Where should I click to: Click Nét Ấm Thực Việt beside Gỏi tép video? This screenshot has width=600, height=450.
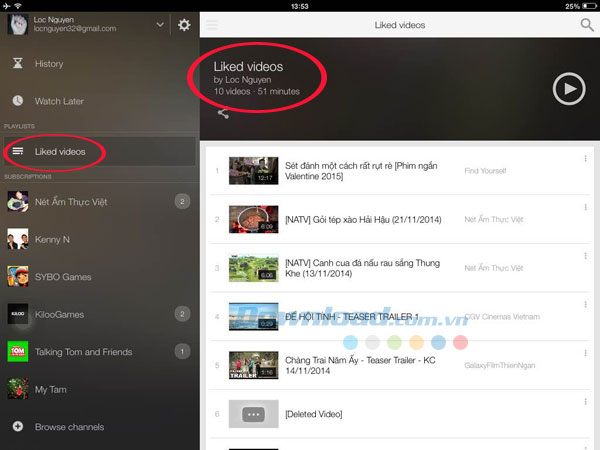(494, 219)
